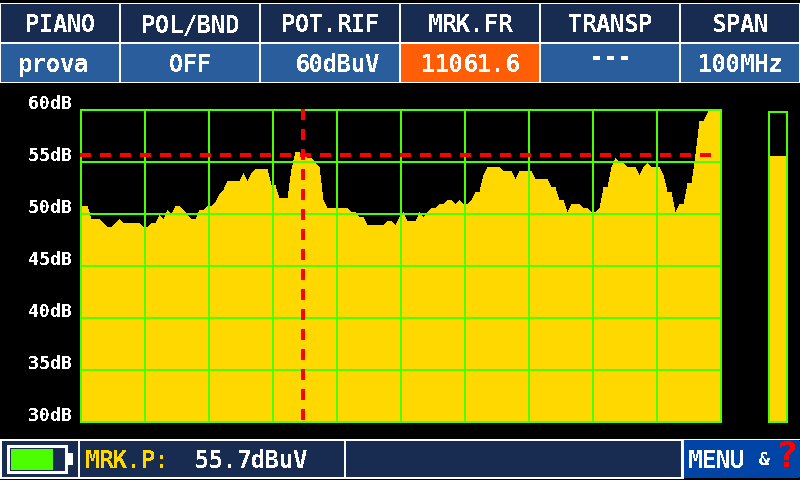Viewport: 800px width, 480px height.
Task: Select the POT.RIF header
Action: tap(330, 23)
